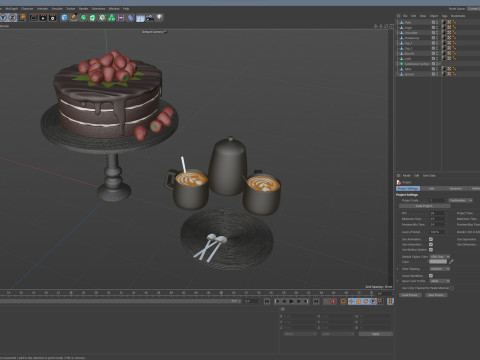Click the green Extrude generator icon

pos(93,17)
